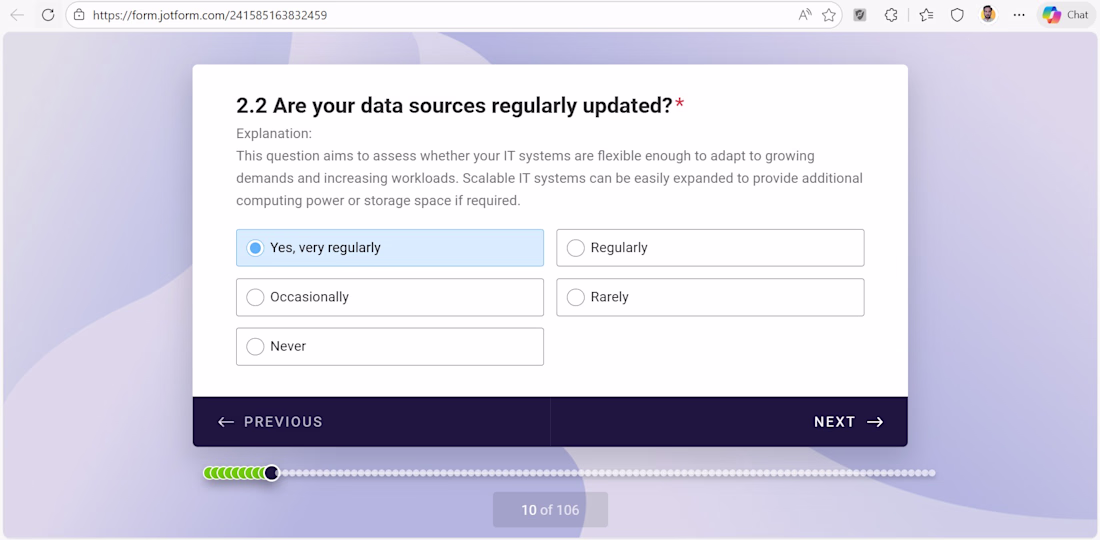Click the browser back arrow
Viewport: 1100px width, 540px height.
17,15
